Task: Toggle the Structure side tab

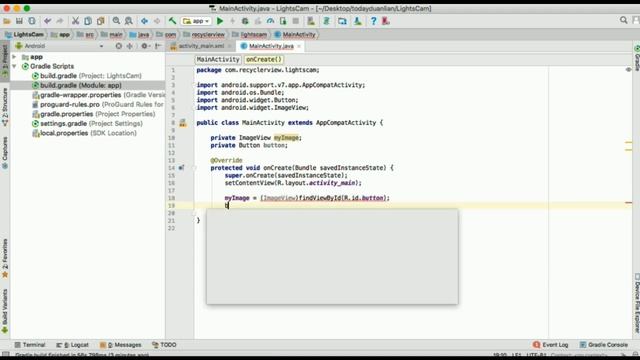Action: point(5,107)
